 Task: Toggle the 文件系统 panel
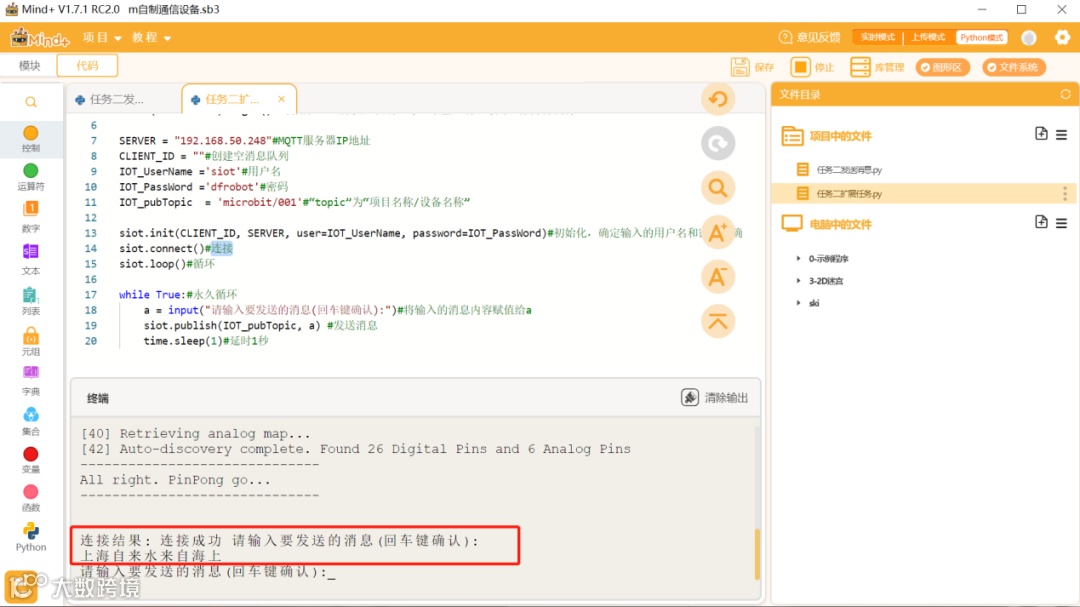coord(1013,67)
